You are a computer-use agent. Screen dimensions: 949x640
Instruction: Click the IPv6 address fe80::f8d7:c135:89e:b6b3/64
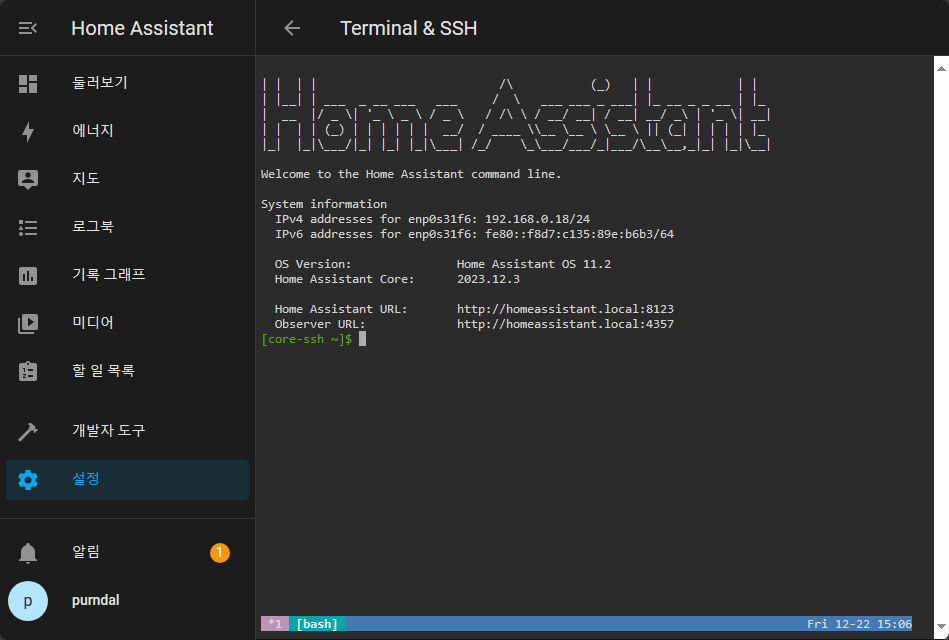point(579,234)
